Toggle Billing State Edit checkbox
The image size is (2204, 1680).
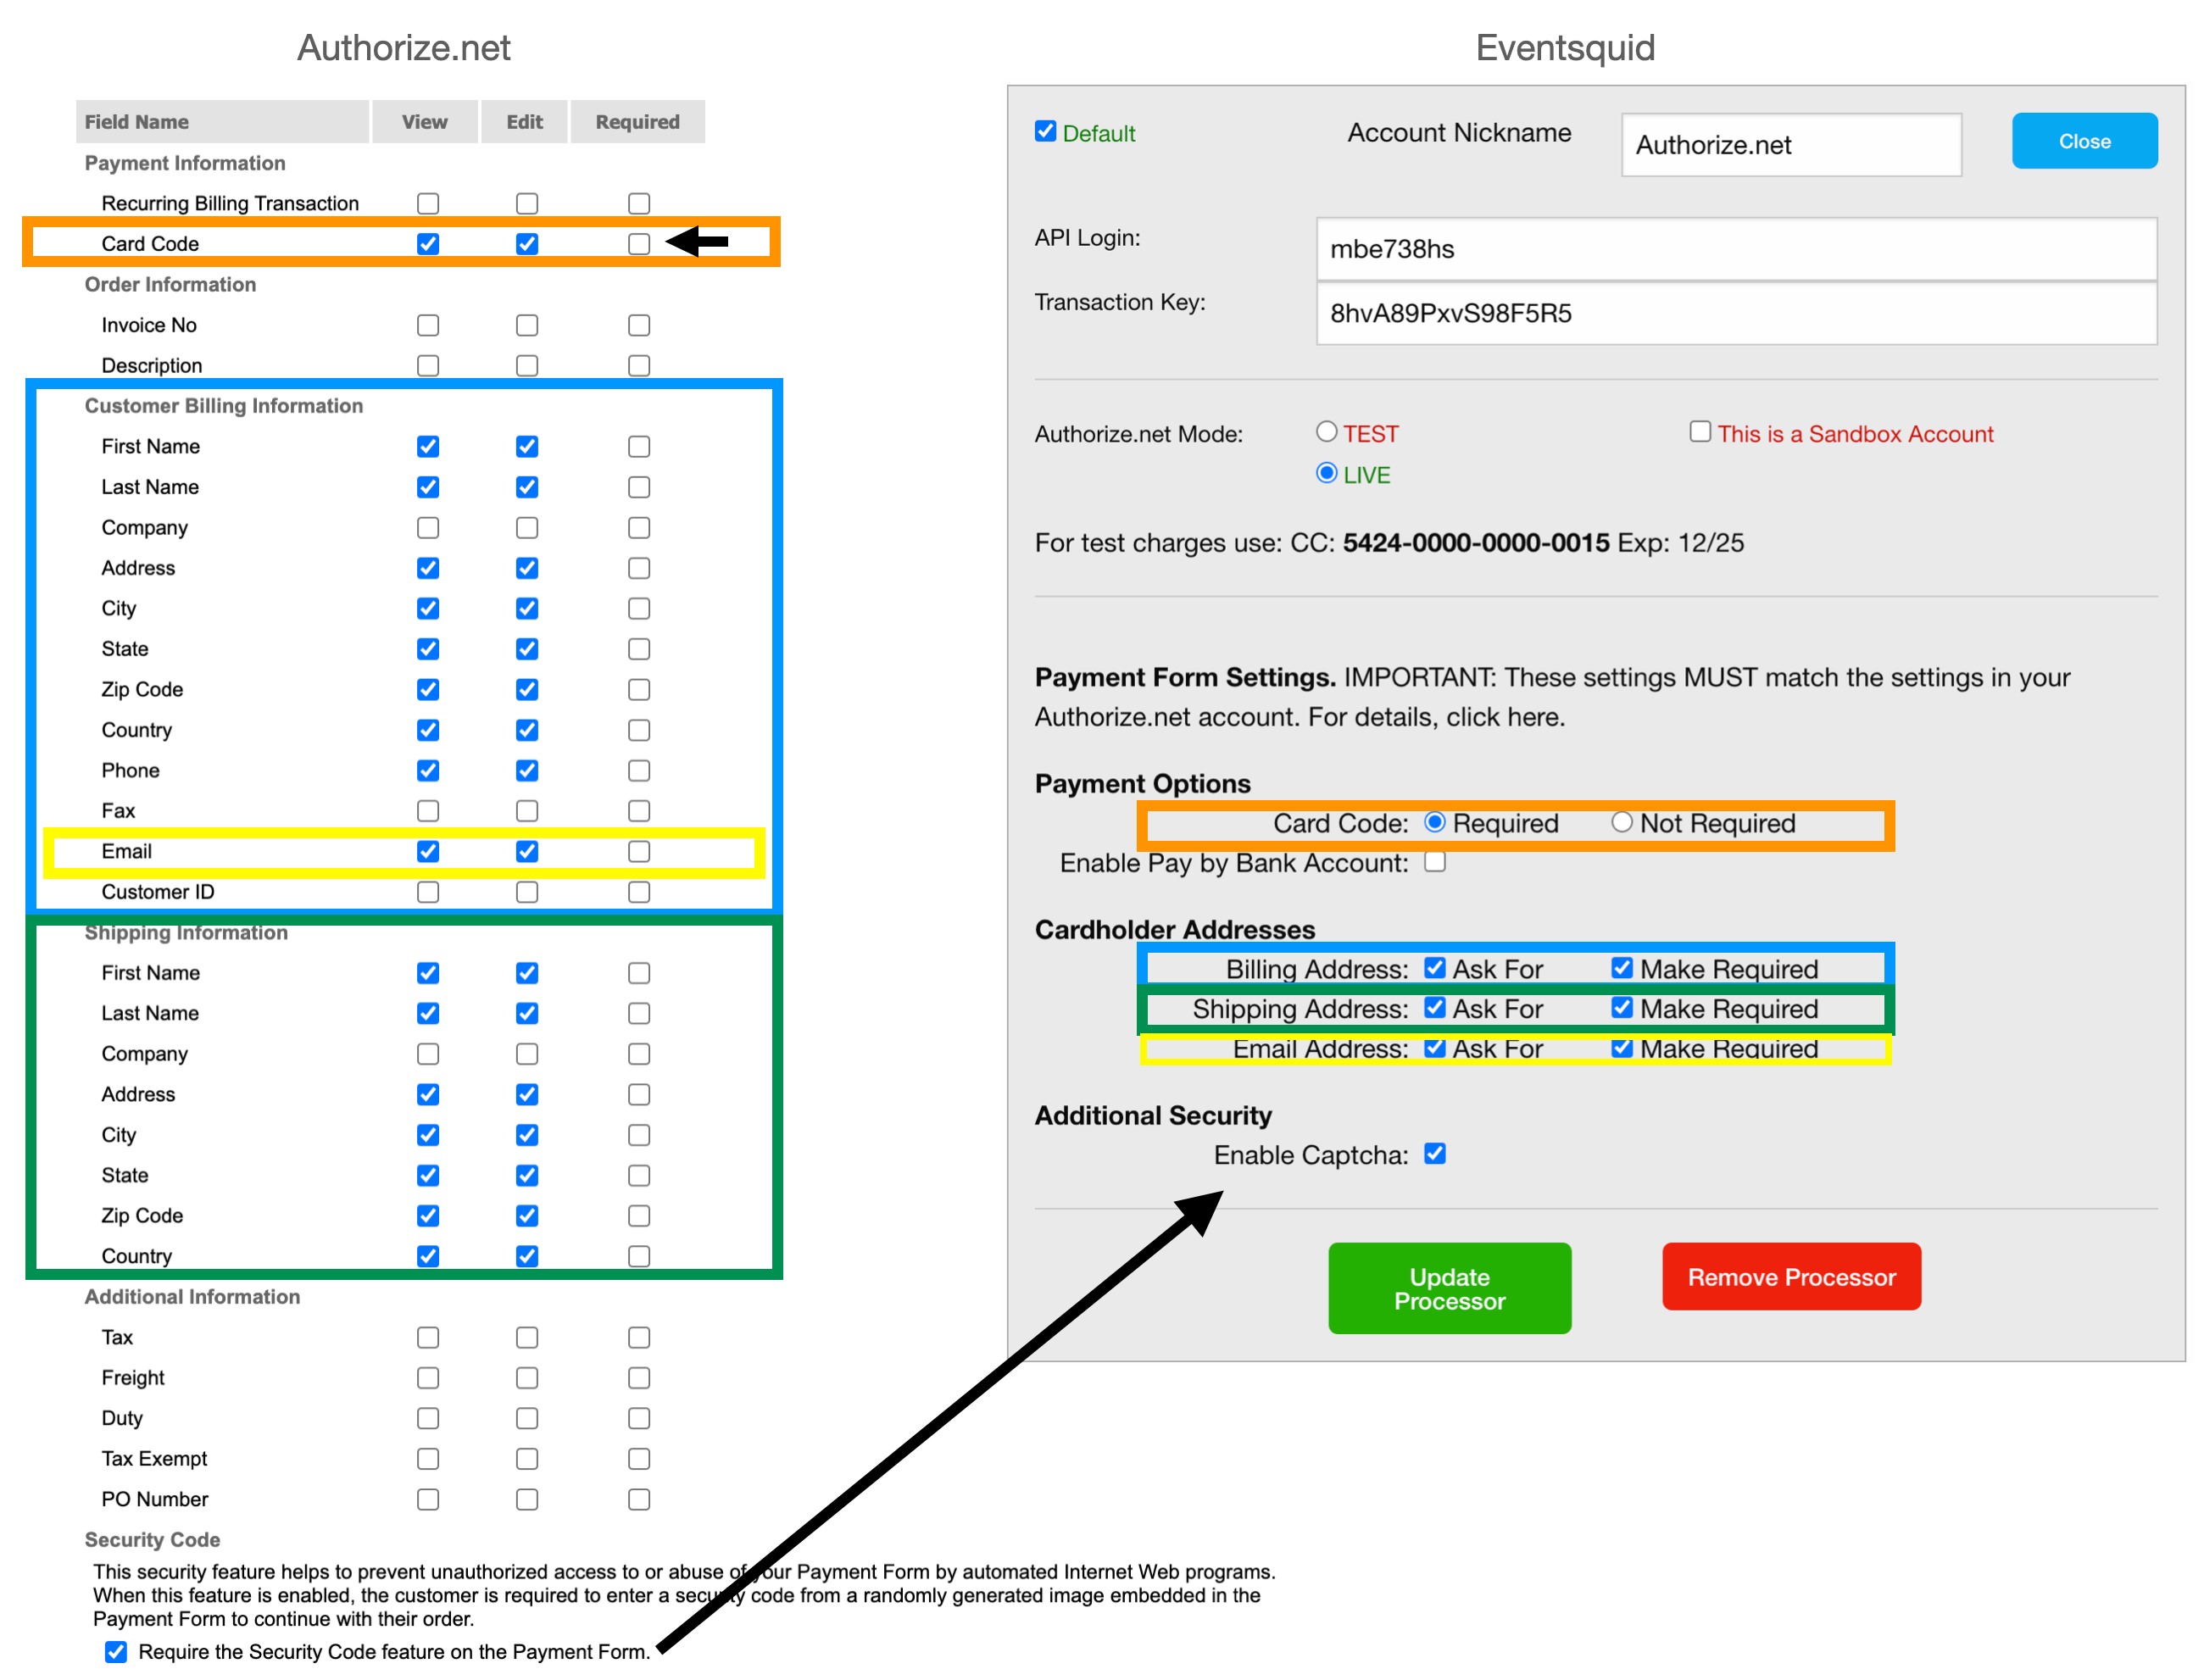pyautogui.click(x=526, y=648)
